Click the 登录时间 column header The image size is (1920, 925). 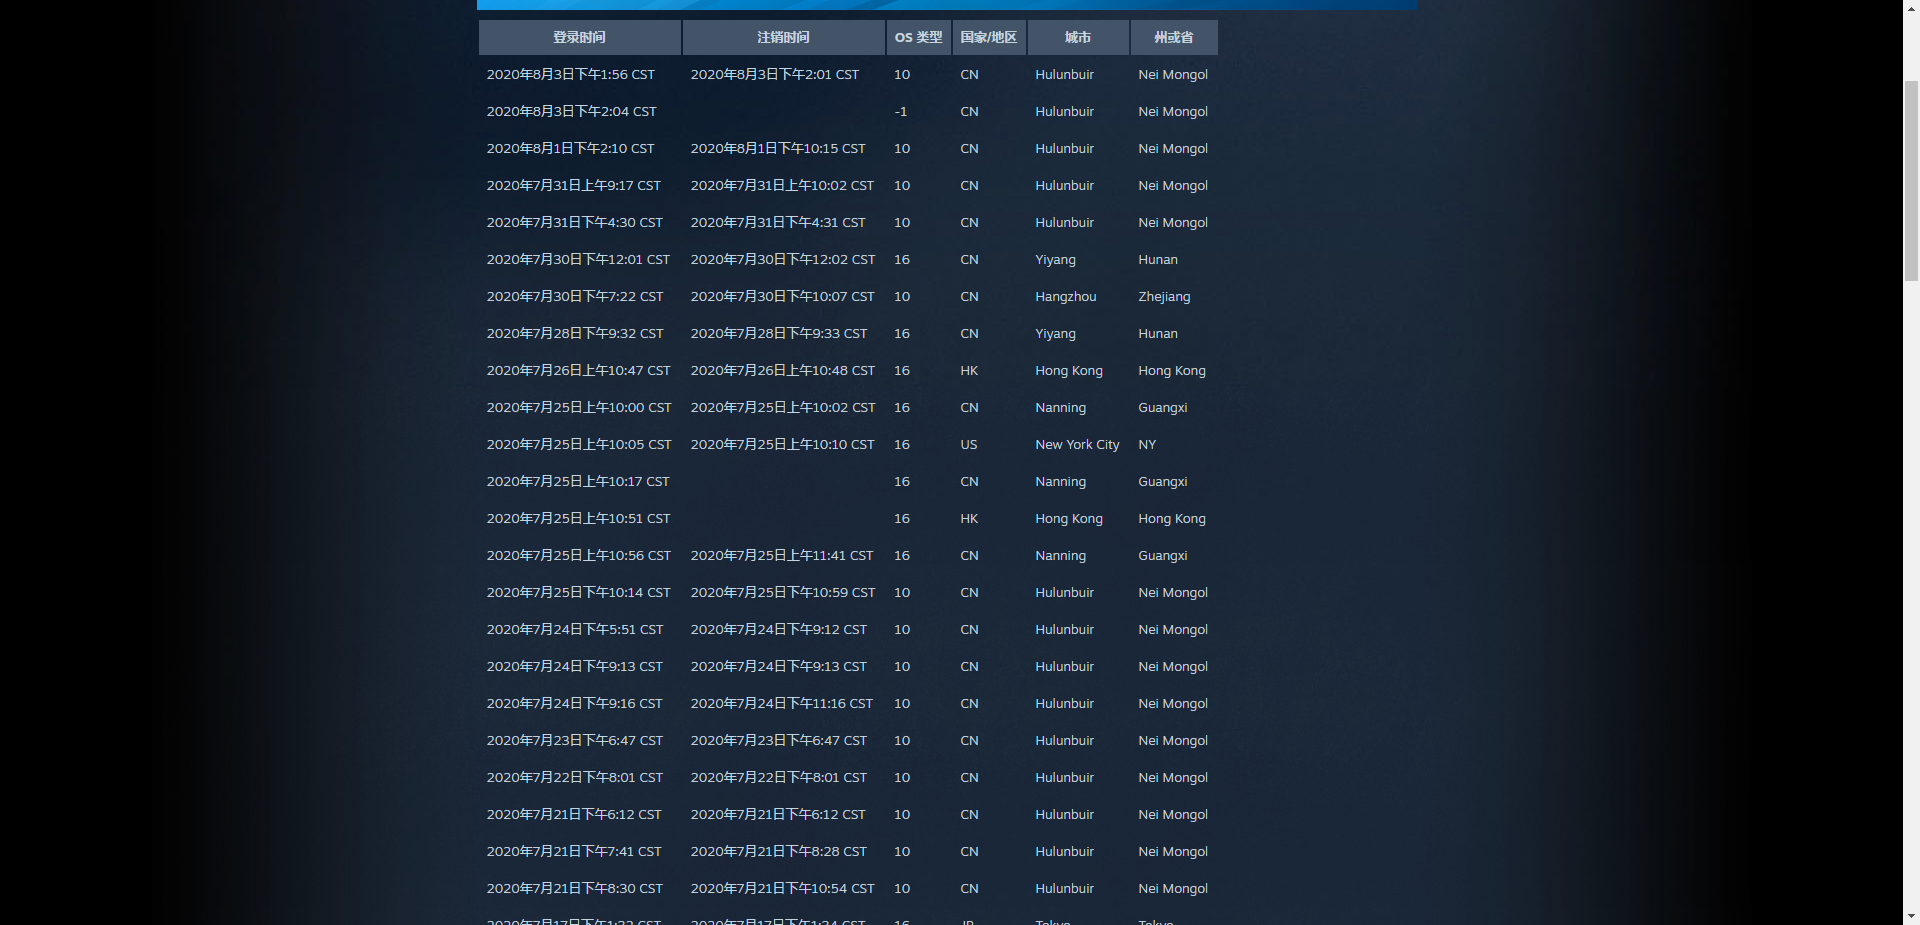click(x=579, y=37)
